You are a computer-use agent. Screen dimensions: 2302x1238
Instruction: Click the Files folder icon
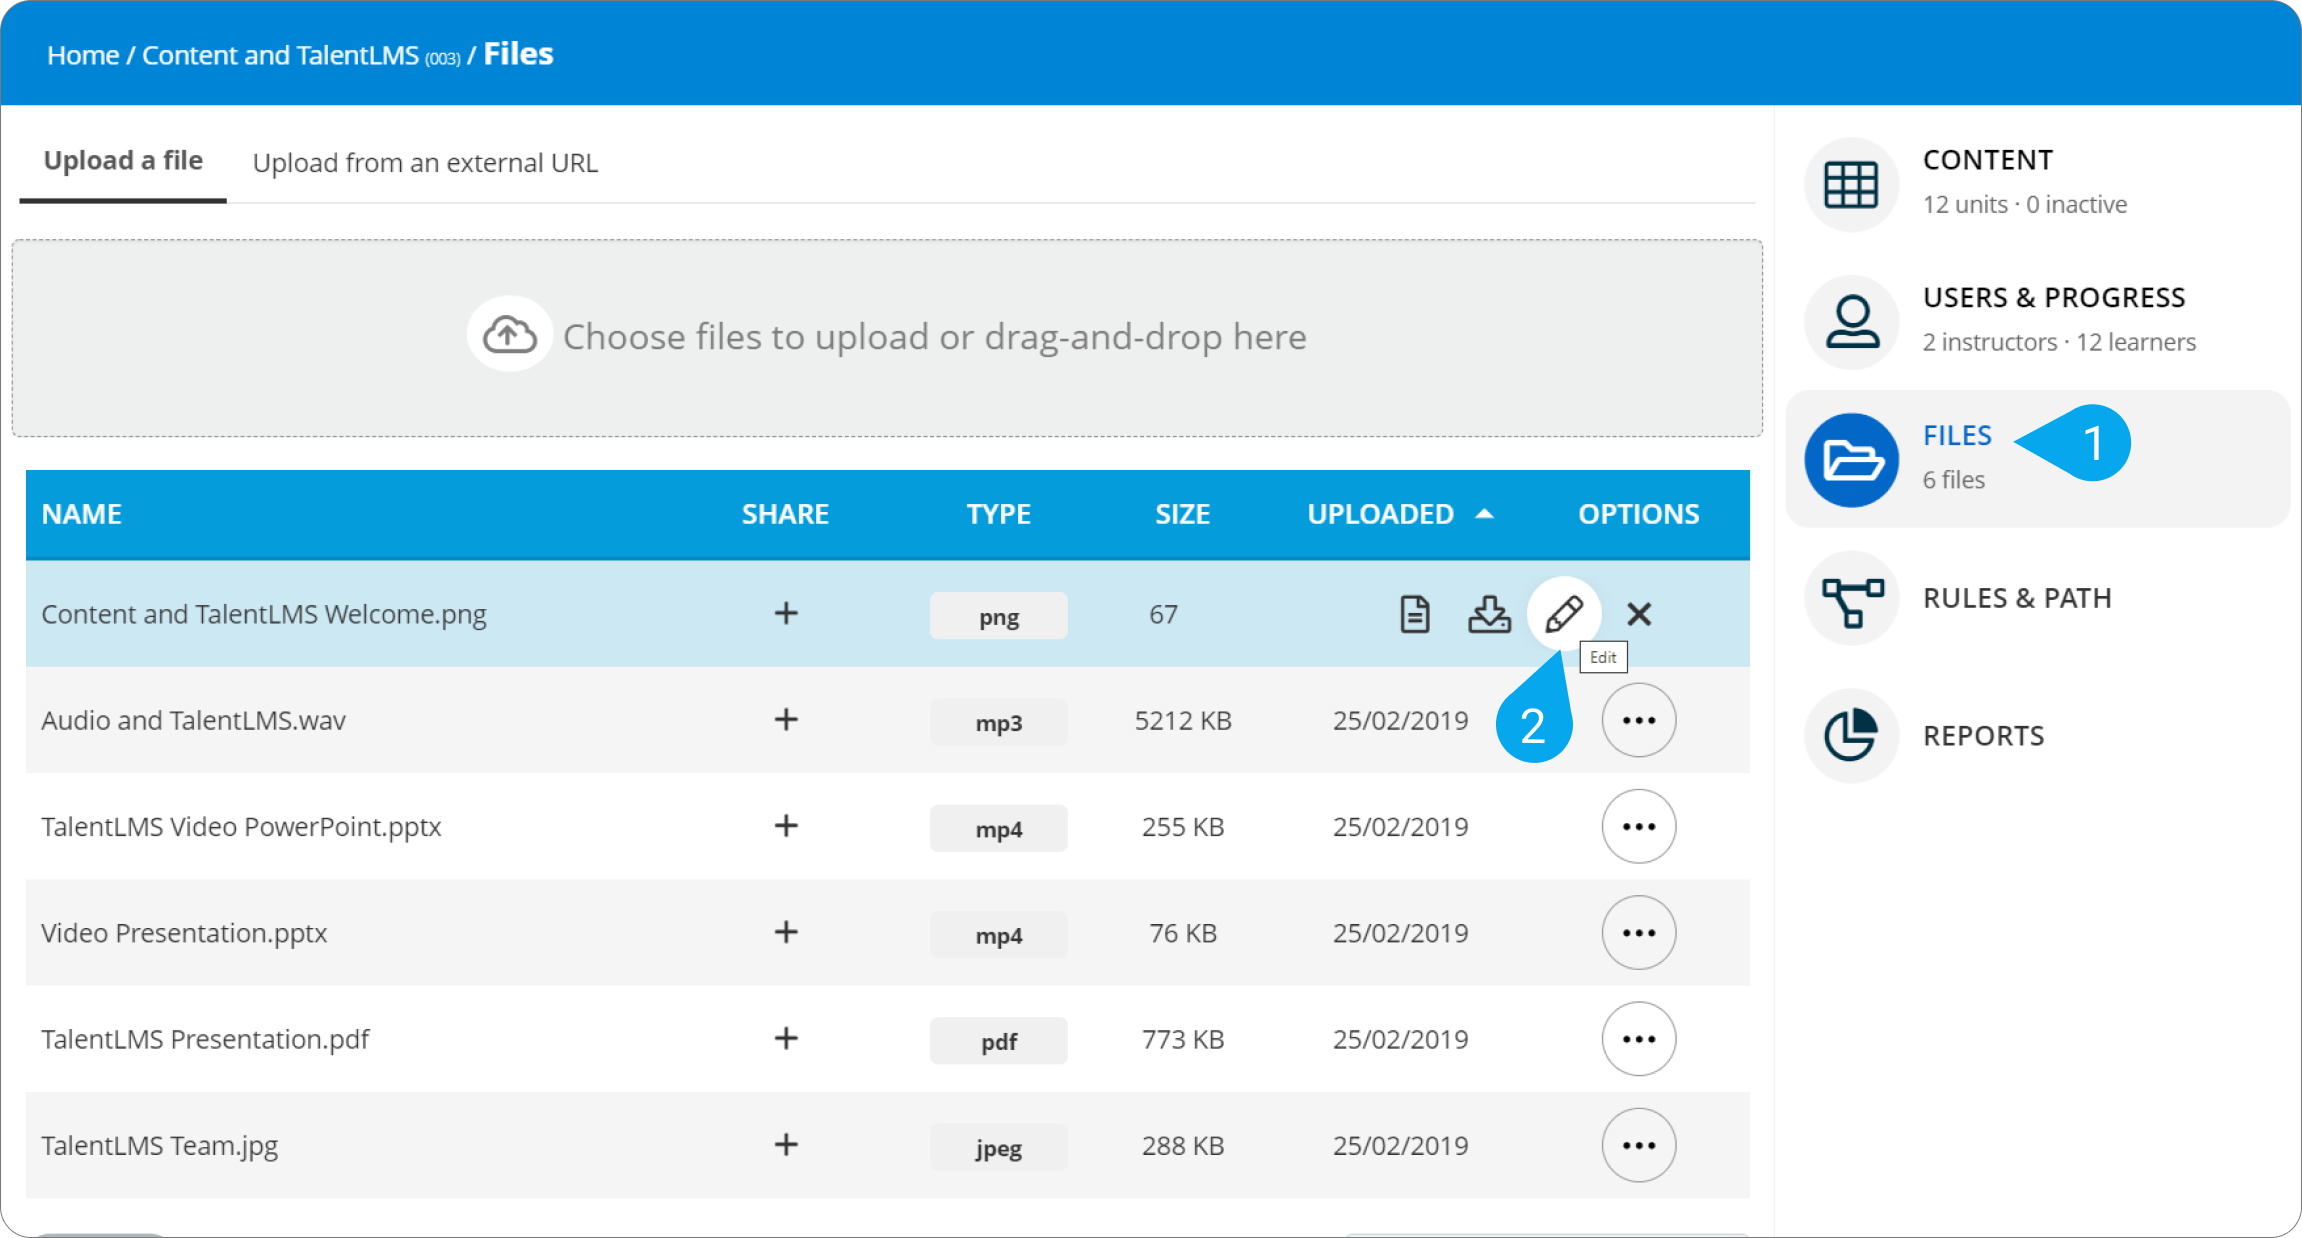[x=1851, y=460]
